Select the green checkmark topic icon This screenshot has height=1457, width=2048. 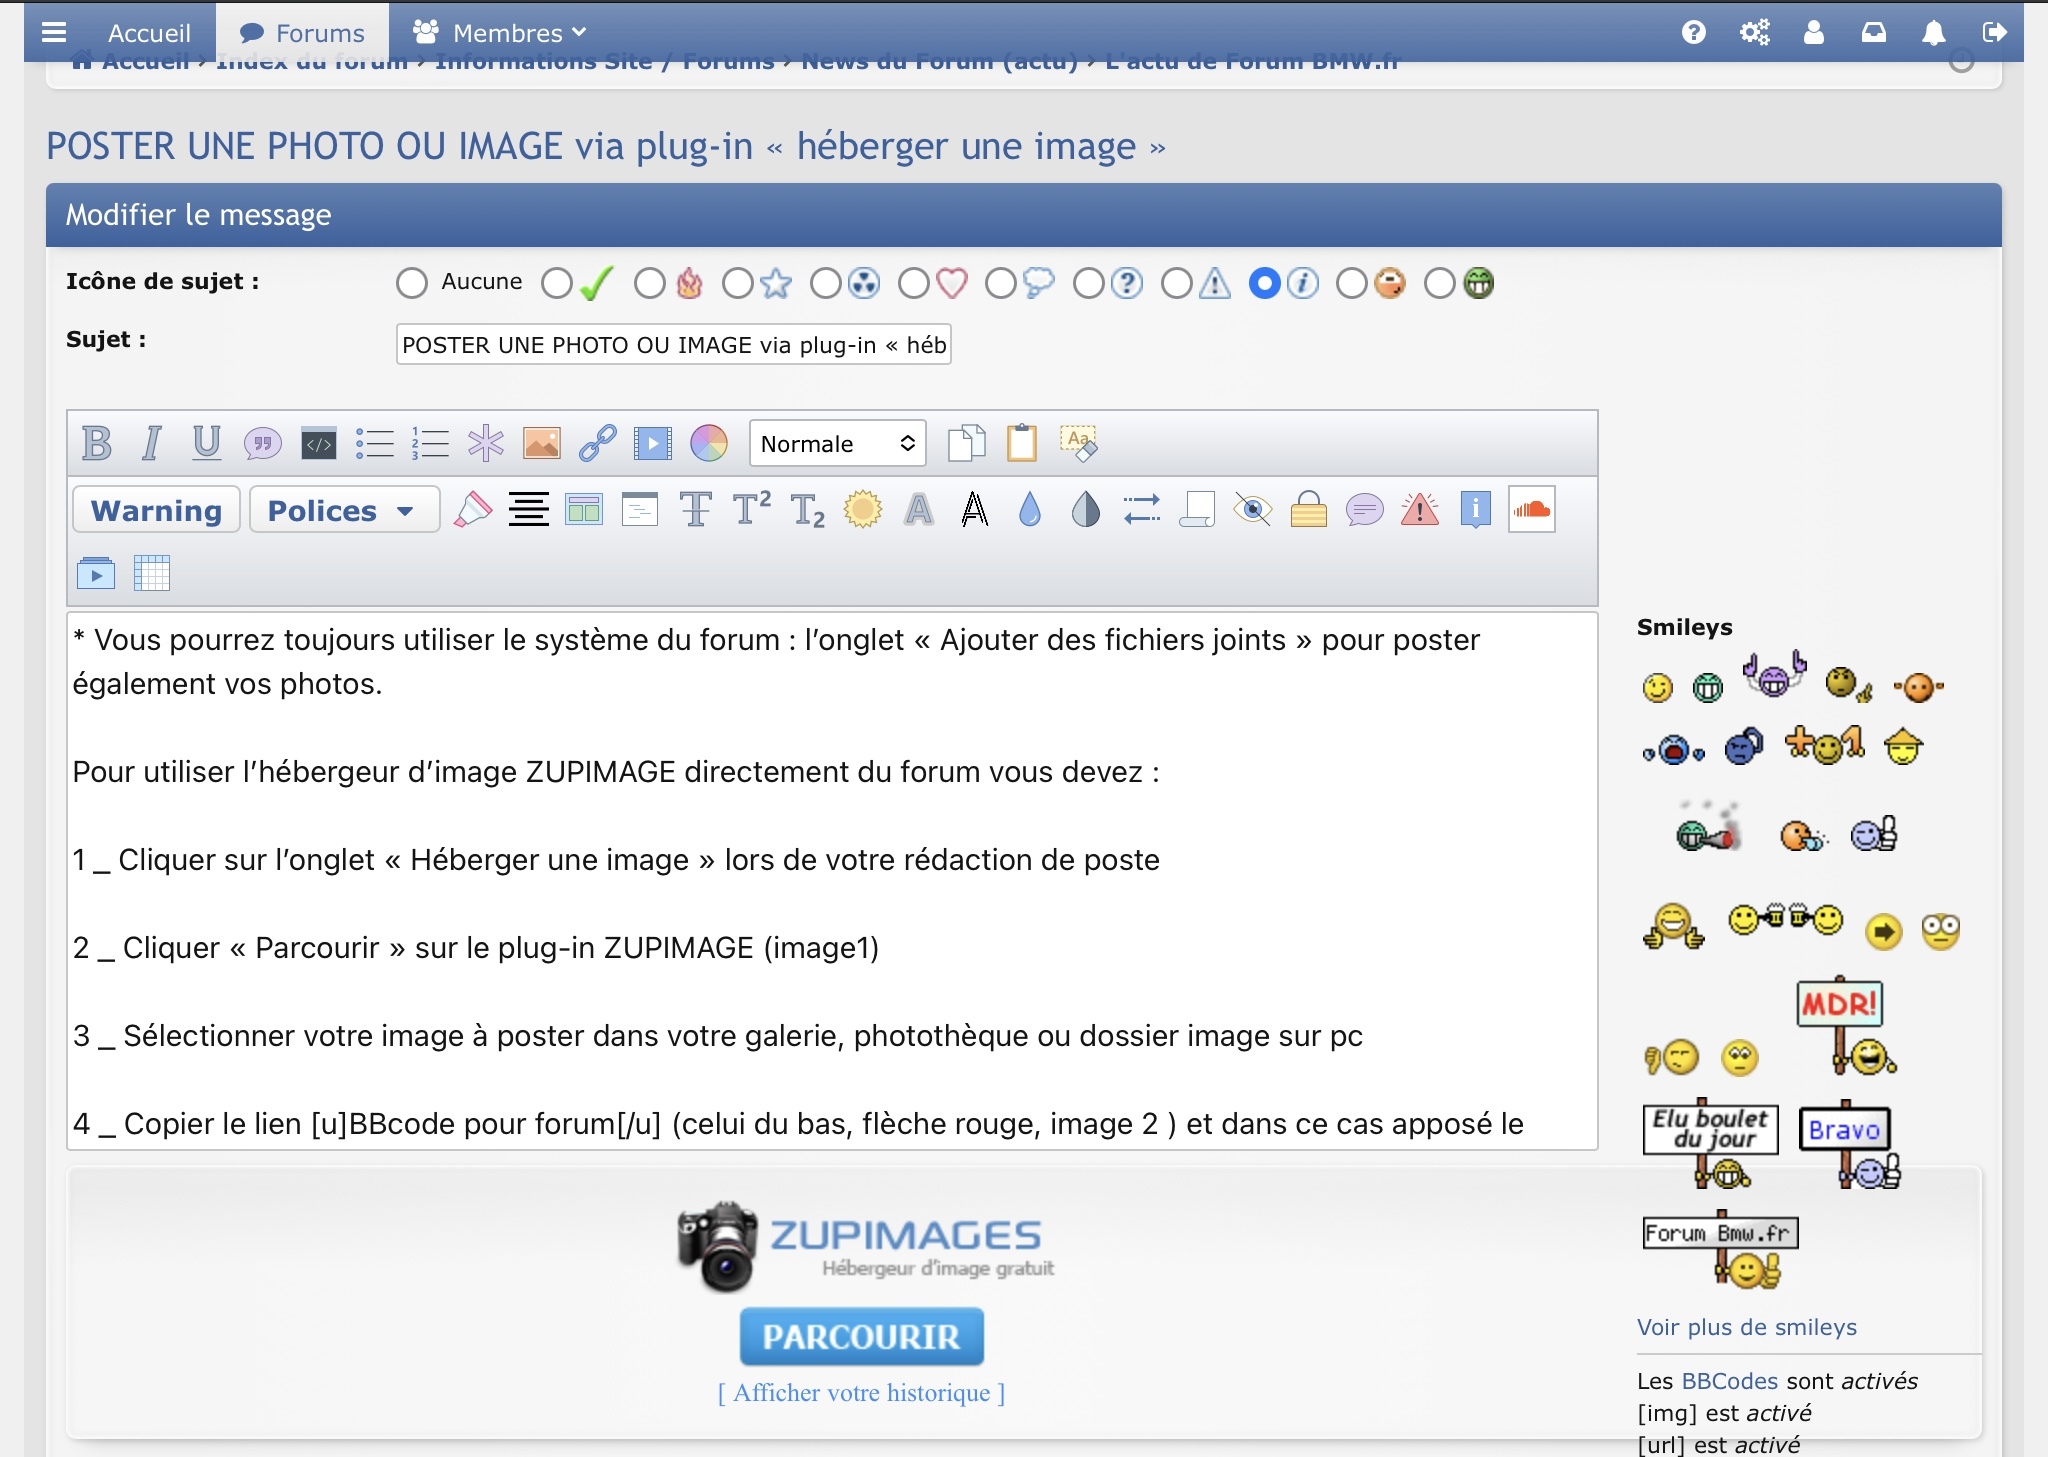(x=557, y=283)
